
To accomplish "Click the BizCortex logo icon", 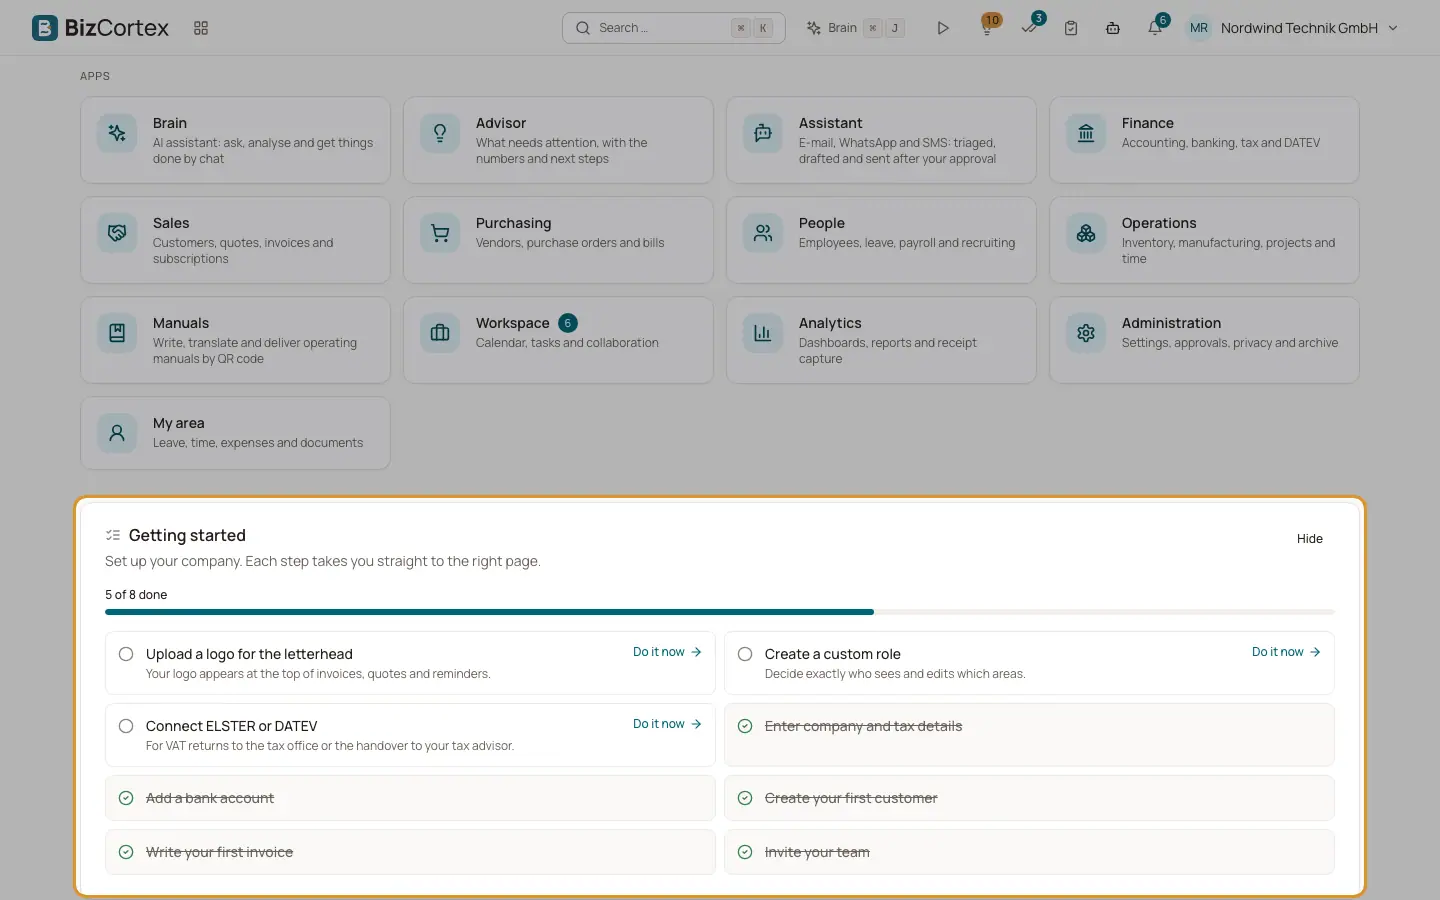I will pos(45,28).
